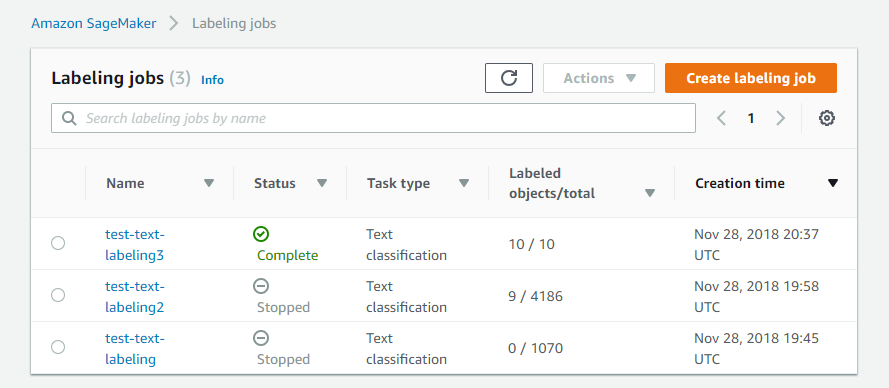Click the search magnifier icon

click(69, 118)
